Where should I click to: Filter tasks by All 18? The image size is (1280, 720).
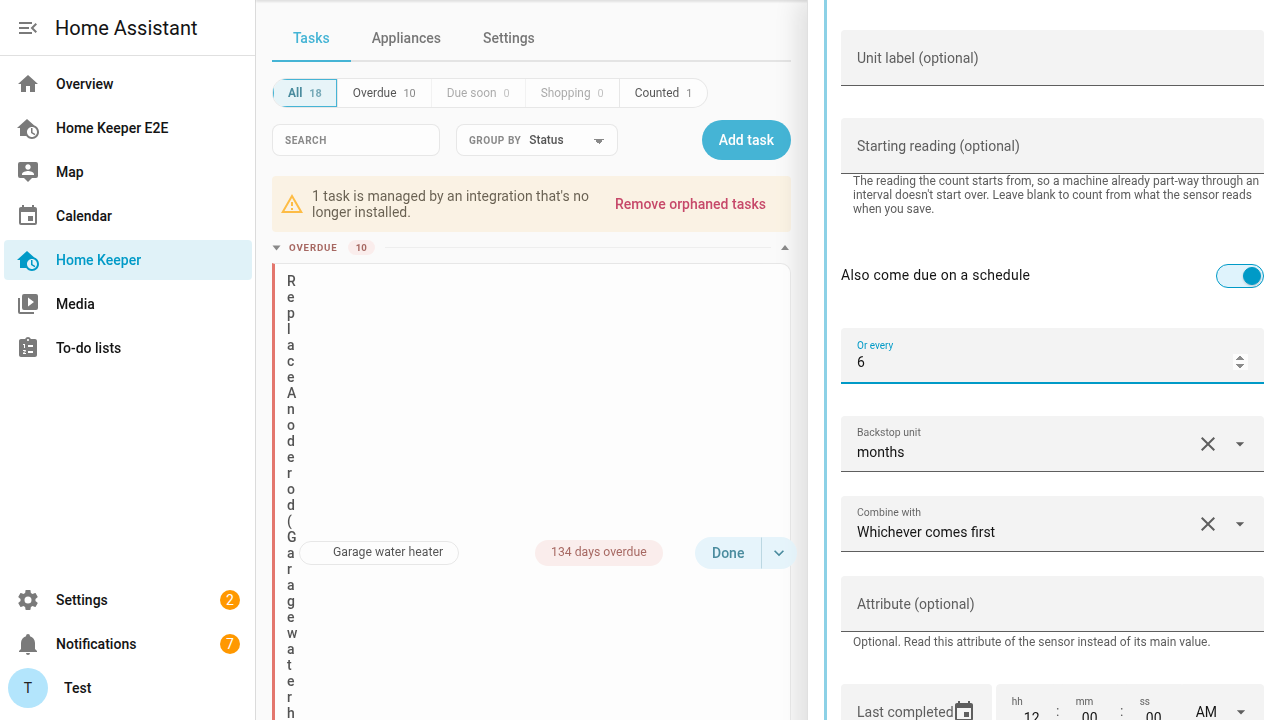305,93
